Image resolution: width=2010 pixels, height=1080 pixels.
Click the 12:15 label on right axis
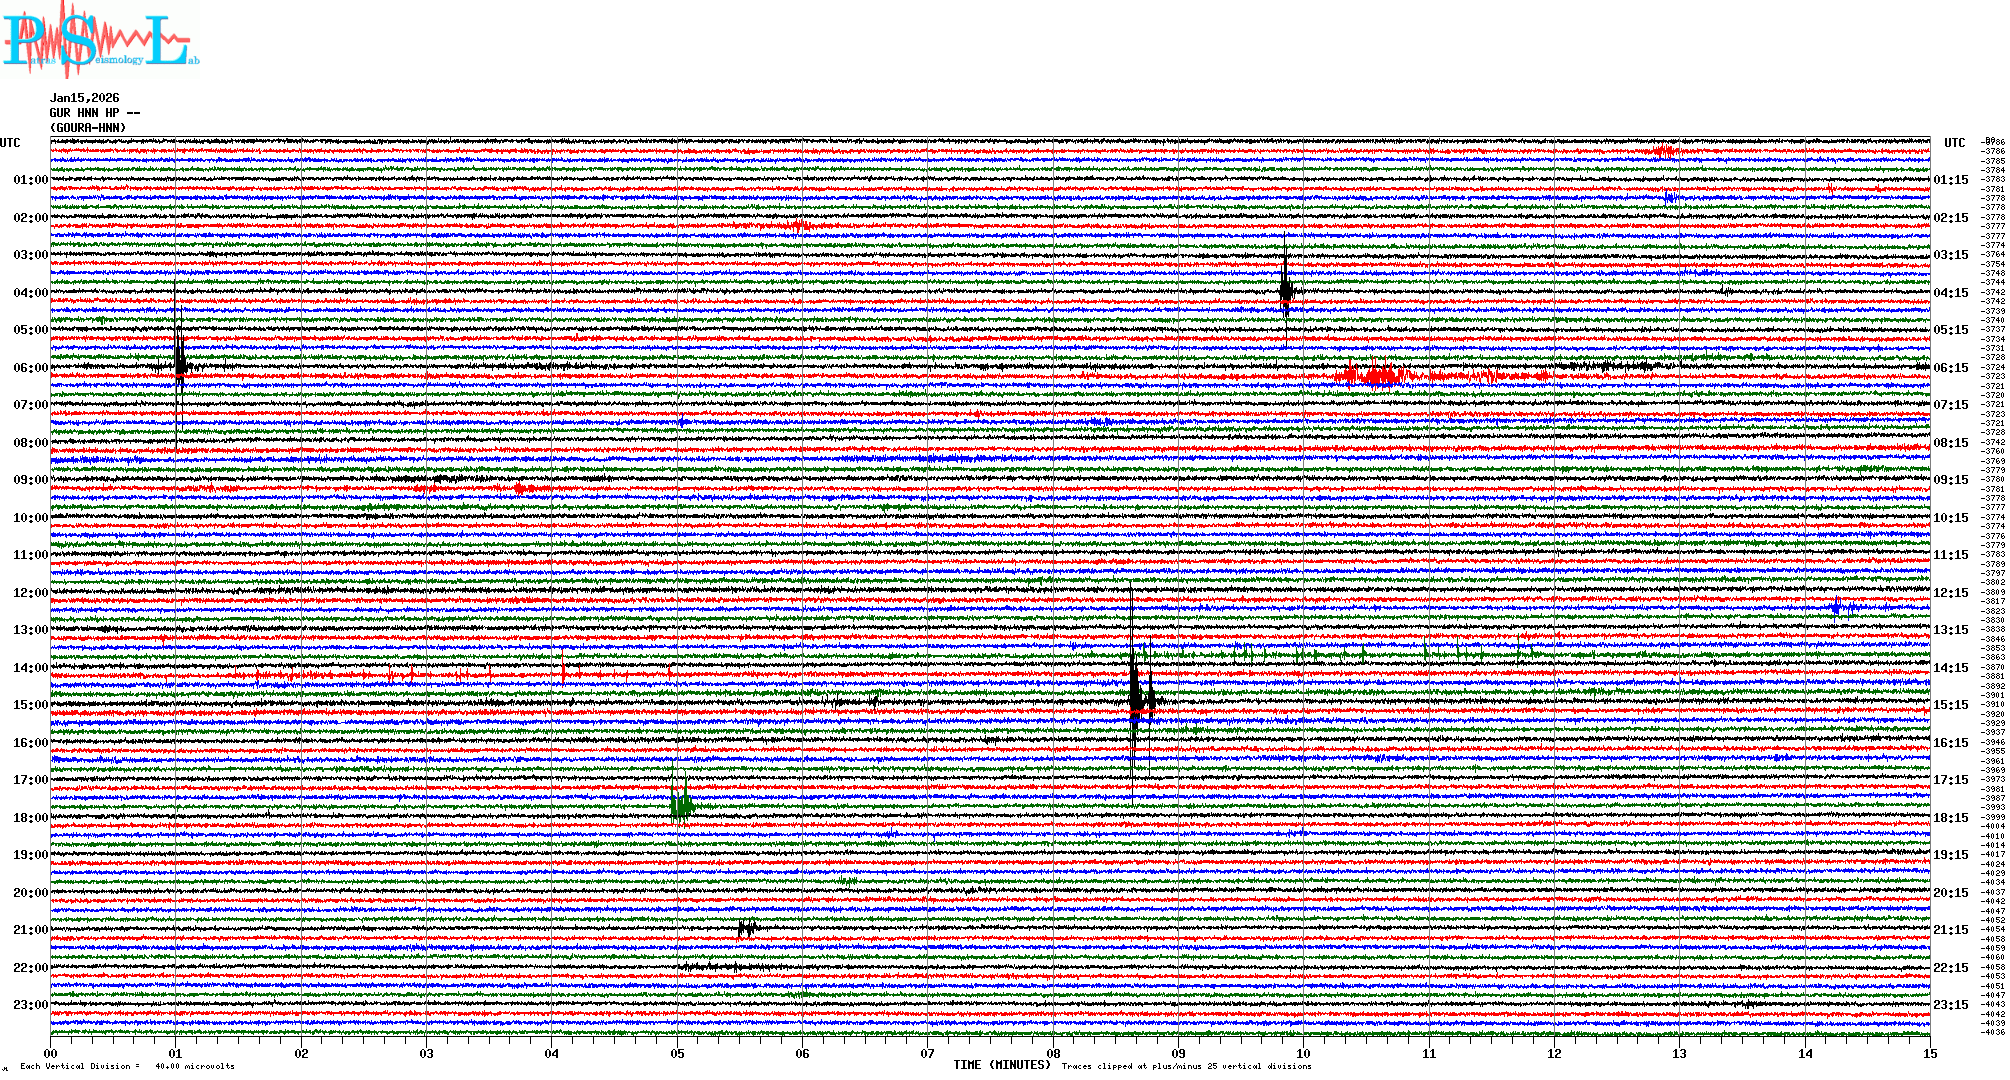1951,593
